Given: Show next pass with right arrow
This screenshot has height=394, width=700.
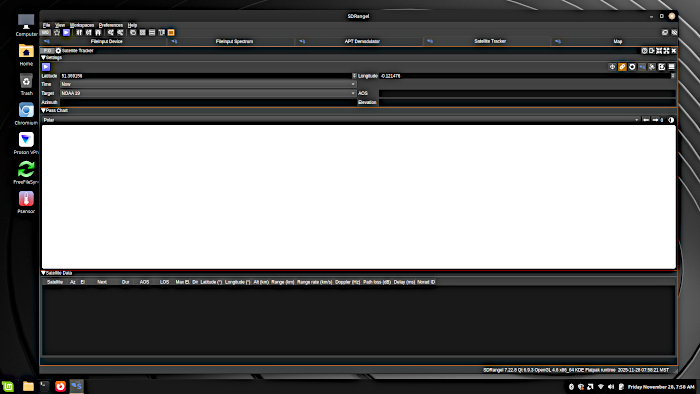Looking at the screenshot, I should (x=655, y=120).
